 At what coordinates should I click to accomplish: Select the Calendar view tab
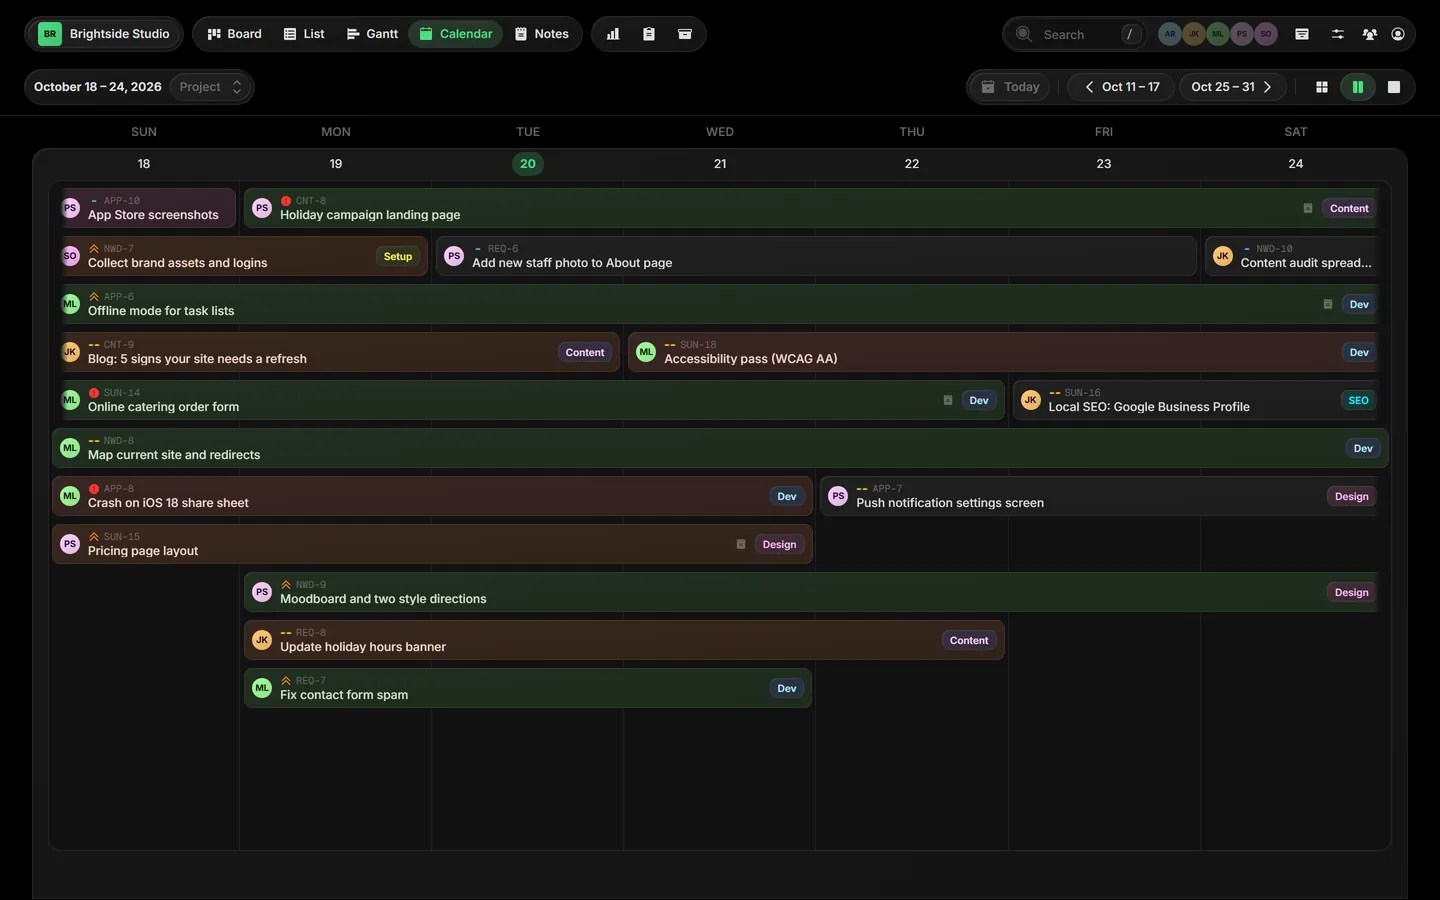(x=456, y=34)
